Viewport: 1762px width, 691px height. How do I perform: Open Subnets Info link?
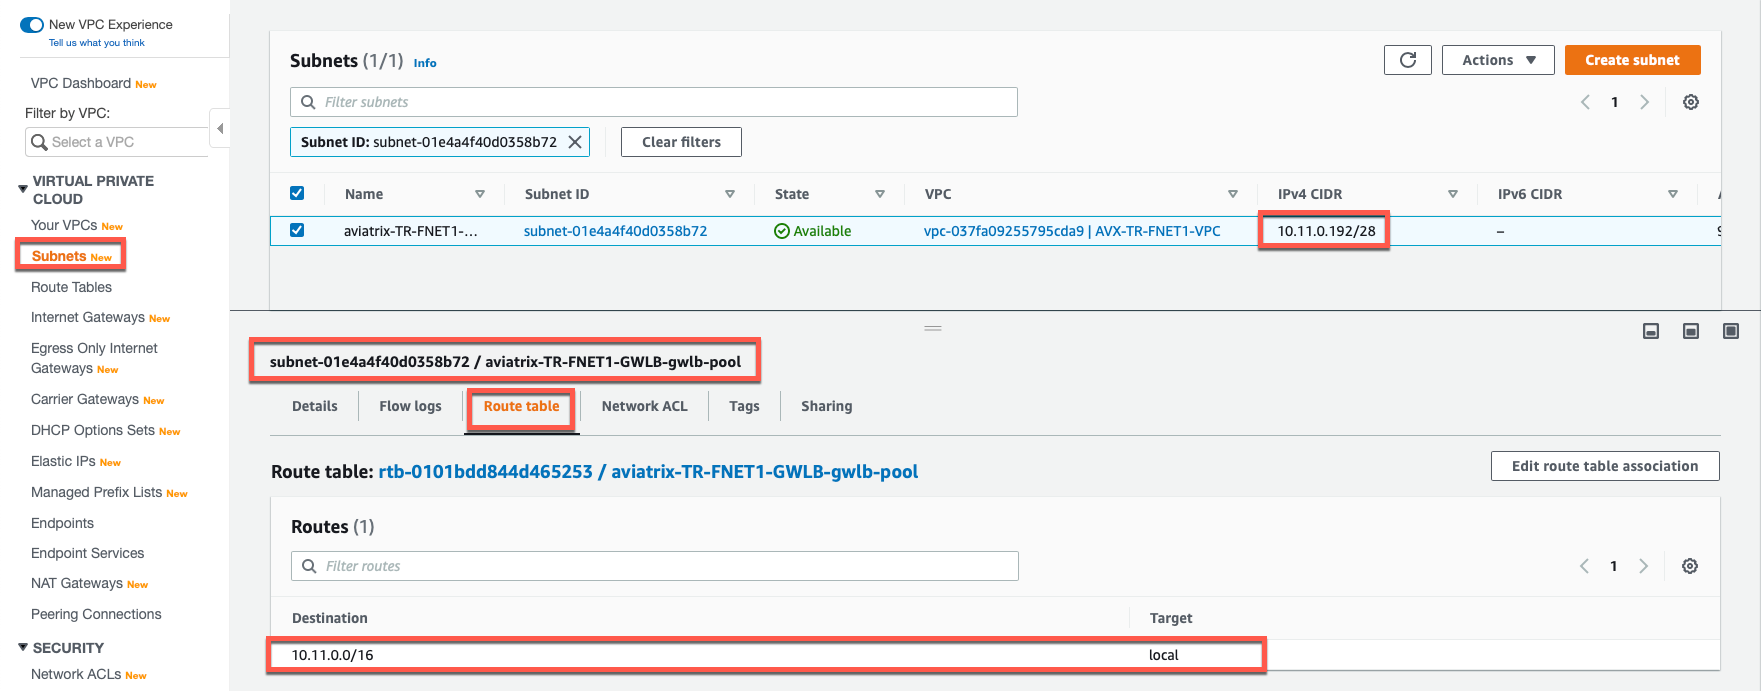425,63
